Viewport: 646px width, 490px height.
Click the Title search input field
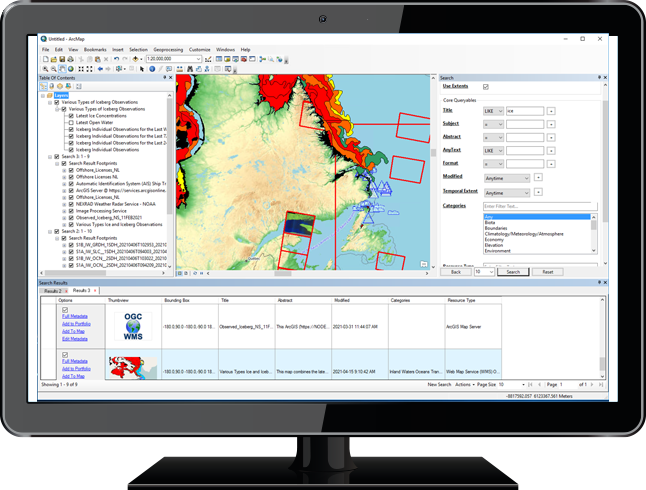coord(524,111)
